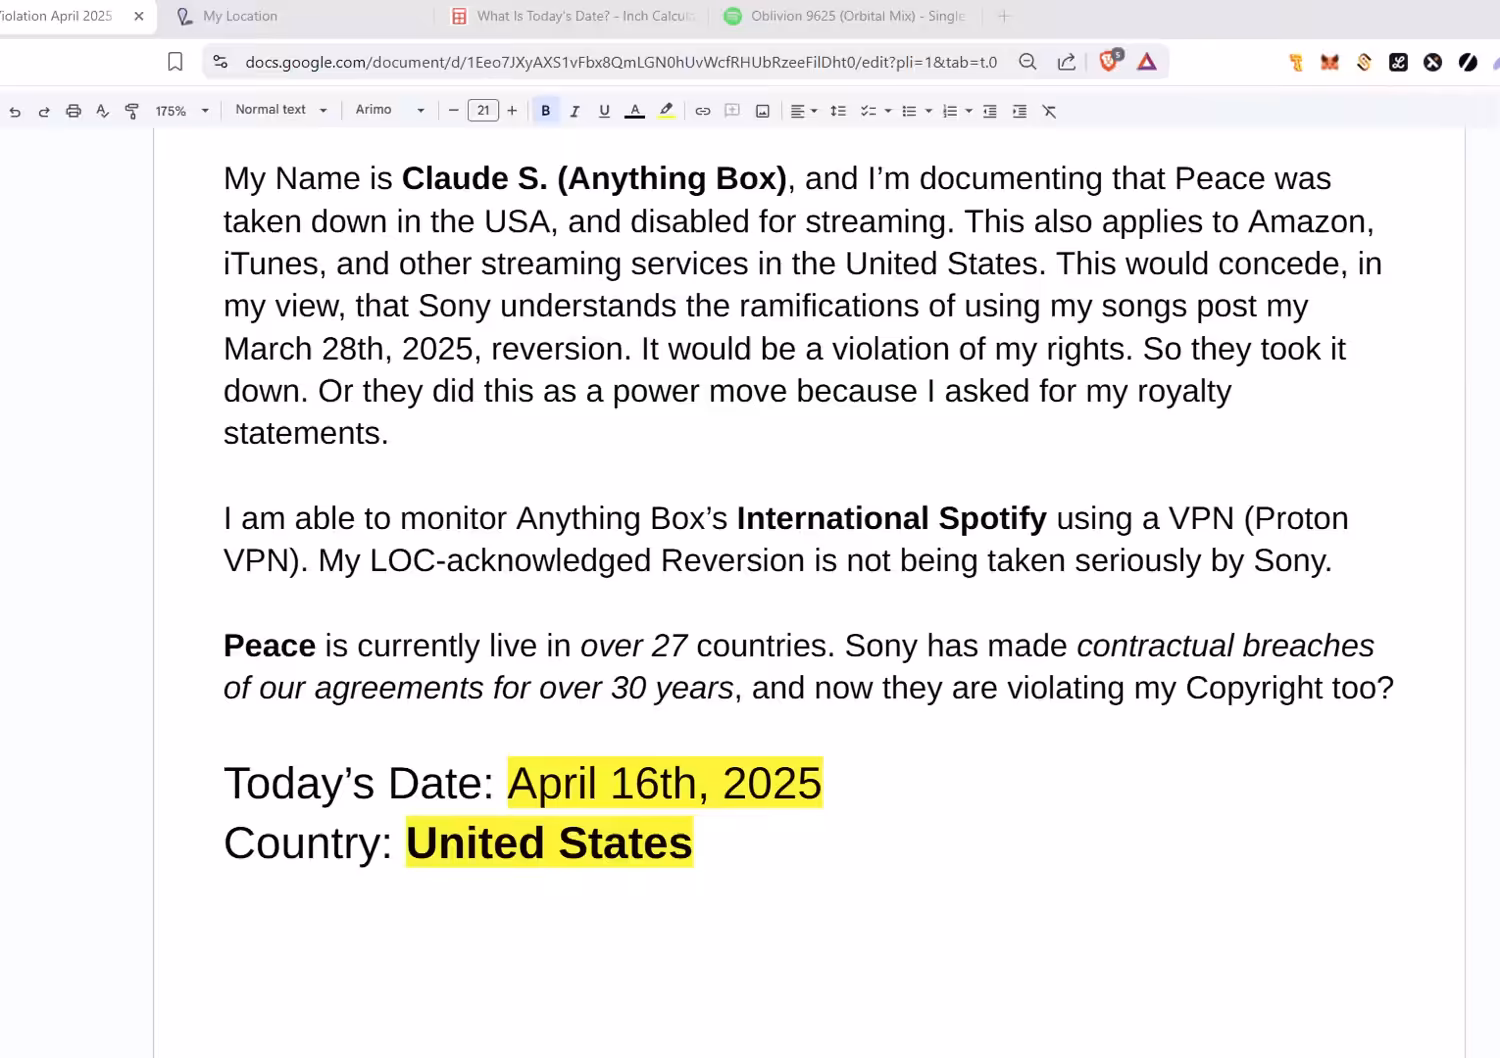Open the black circle X extension icon

click(1433, 63)
